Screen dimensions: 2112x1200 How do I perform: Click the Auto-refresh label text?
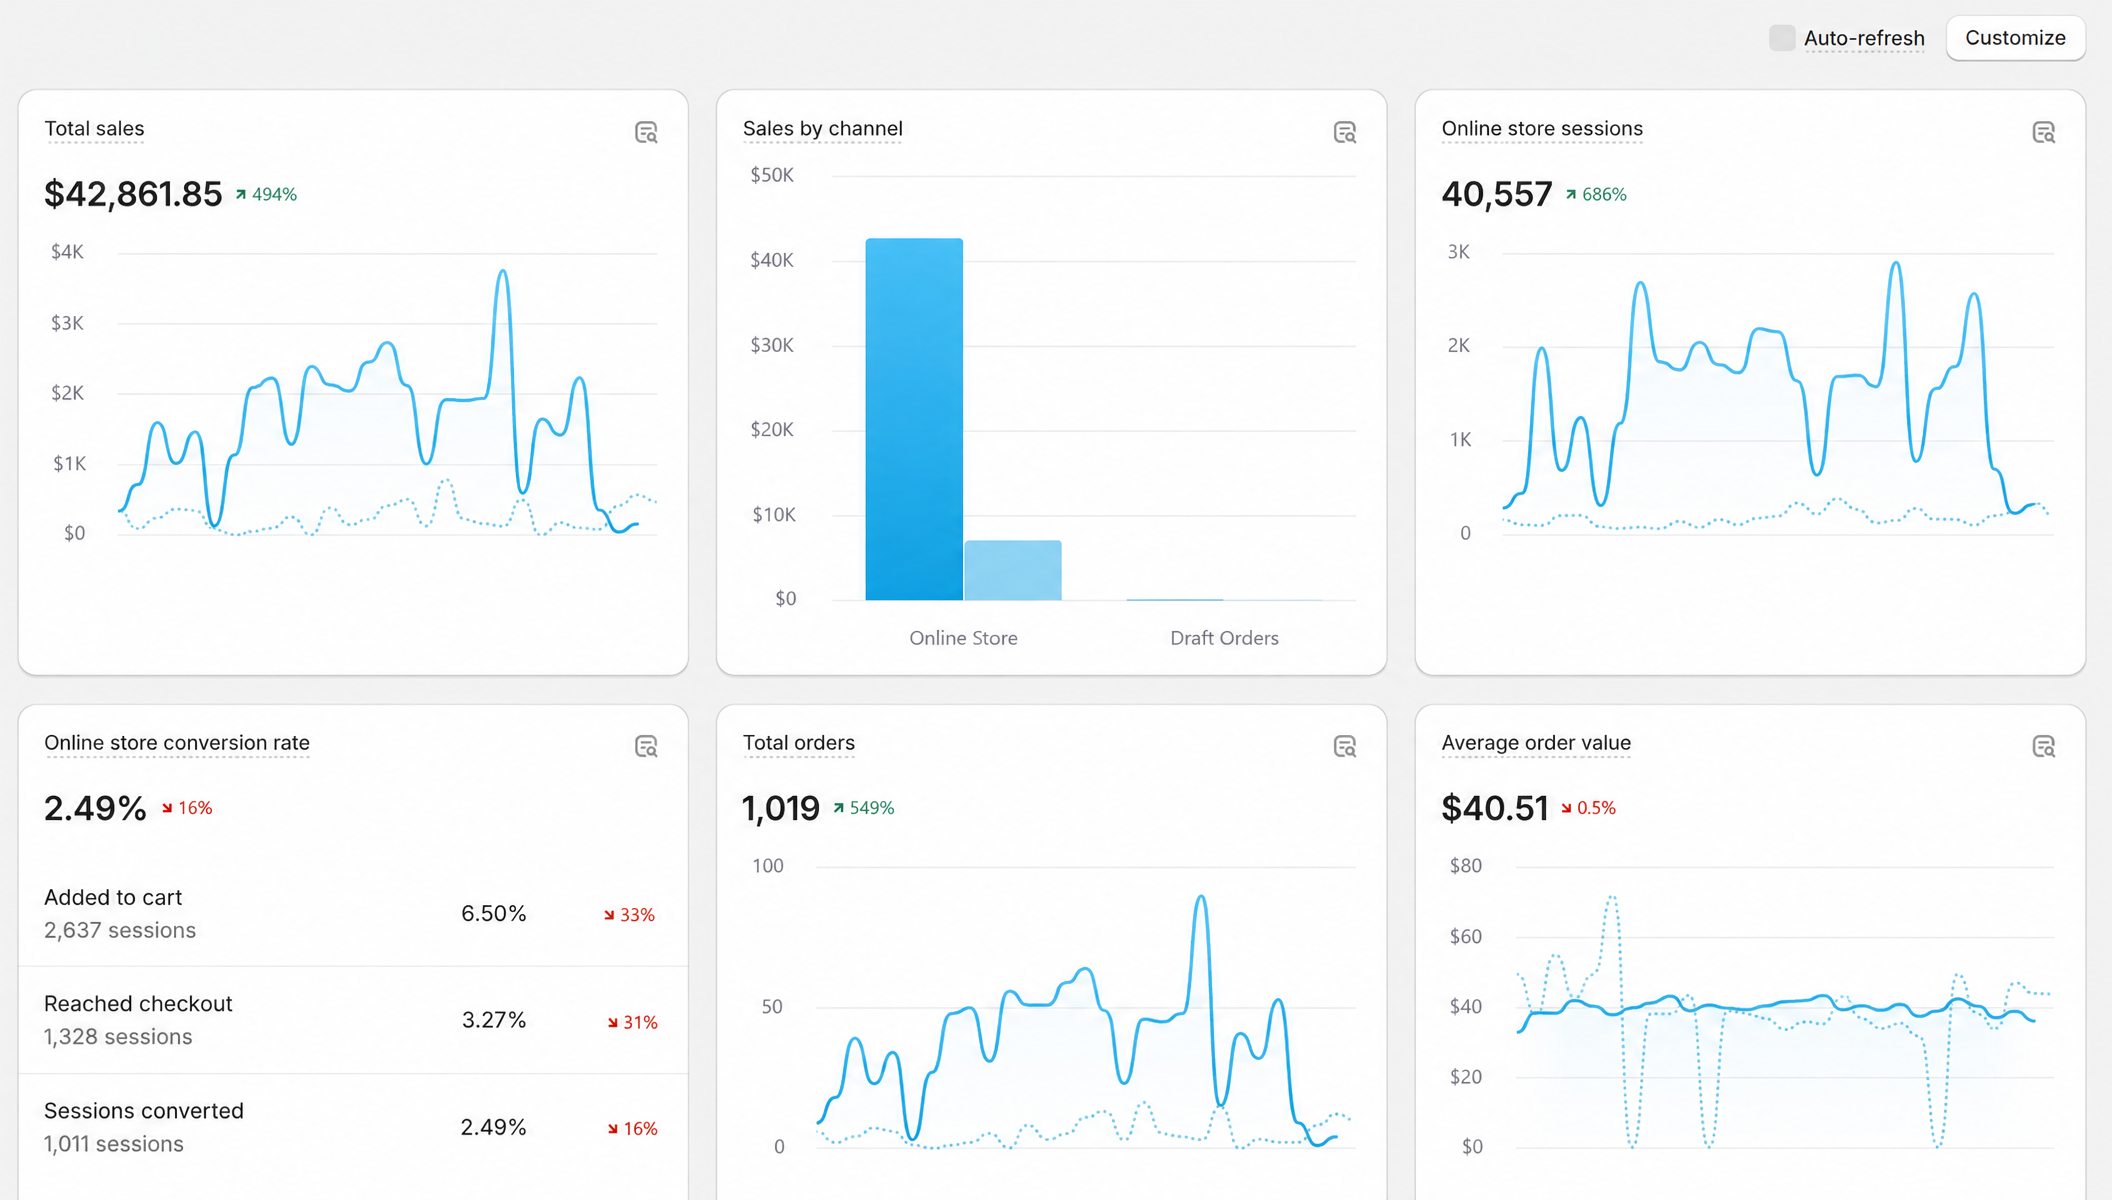1864,39
